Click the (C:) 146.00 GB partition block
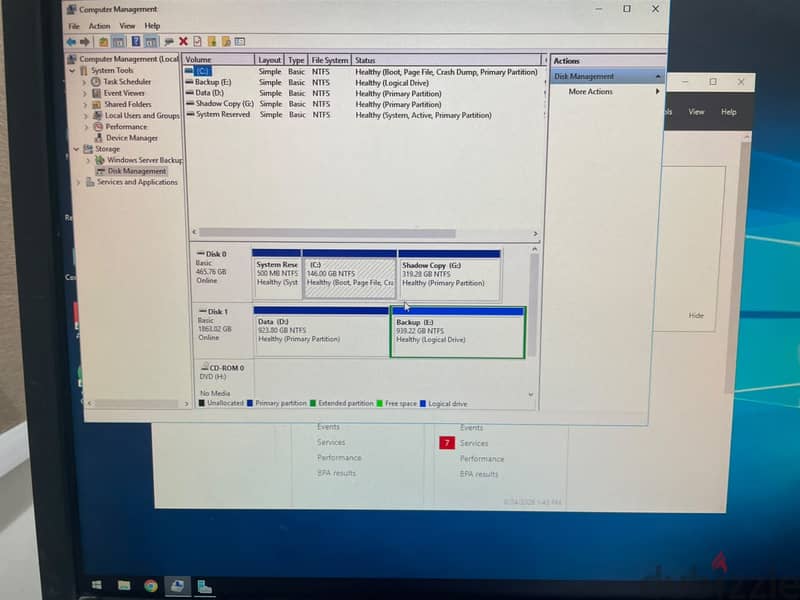Viewport: 800px width, 600px height. tap(349, 276)
